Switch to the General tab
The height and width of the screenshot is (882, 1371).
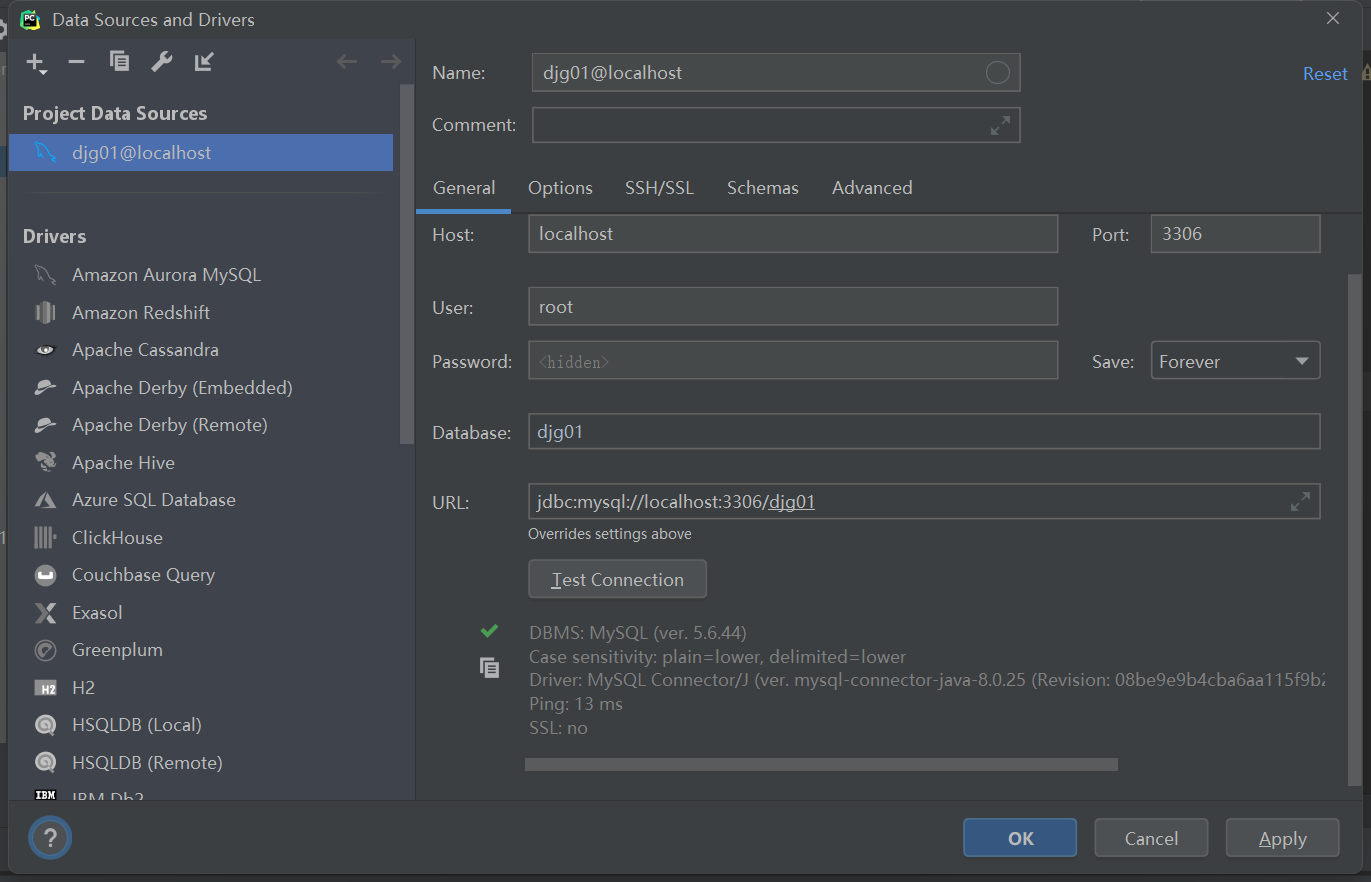pos(463,188)
